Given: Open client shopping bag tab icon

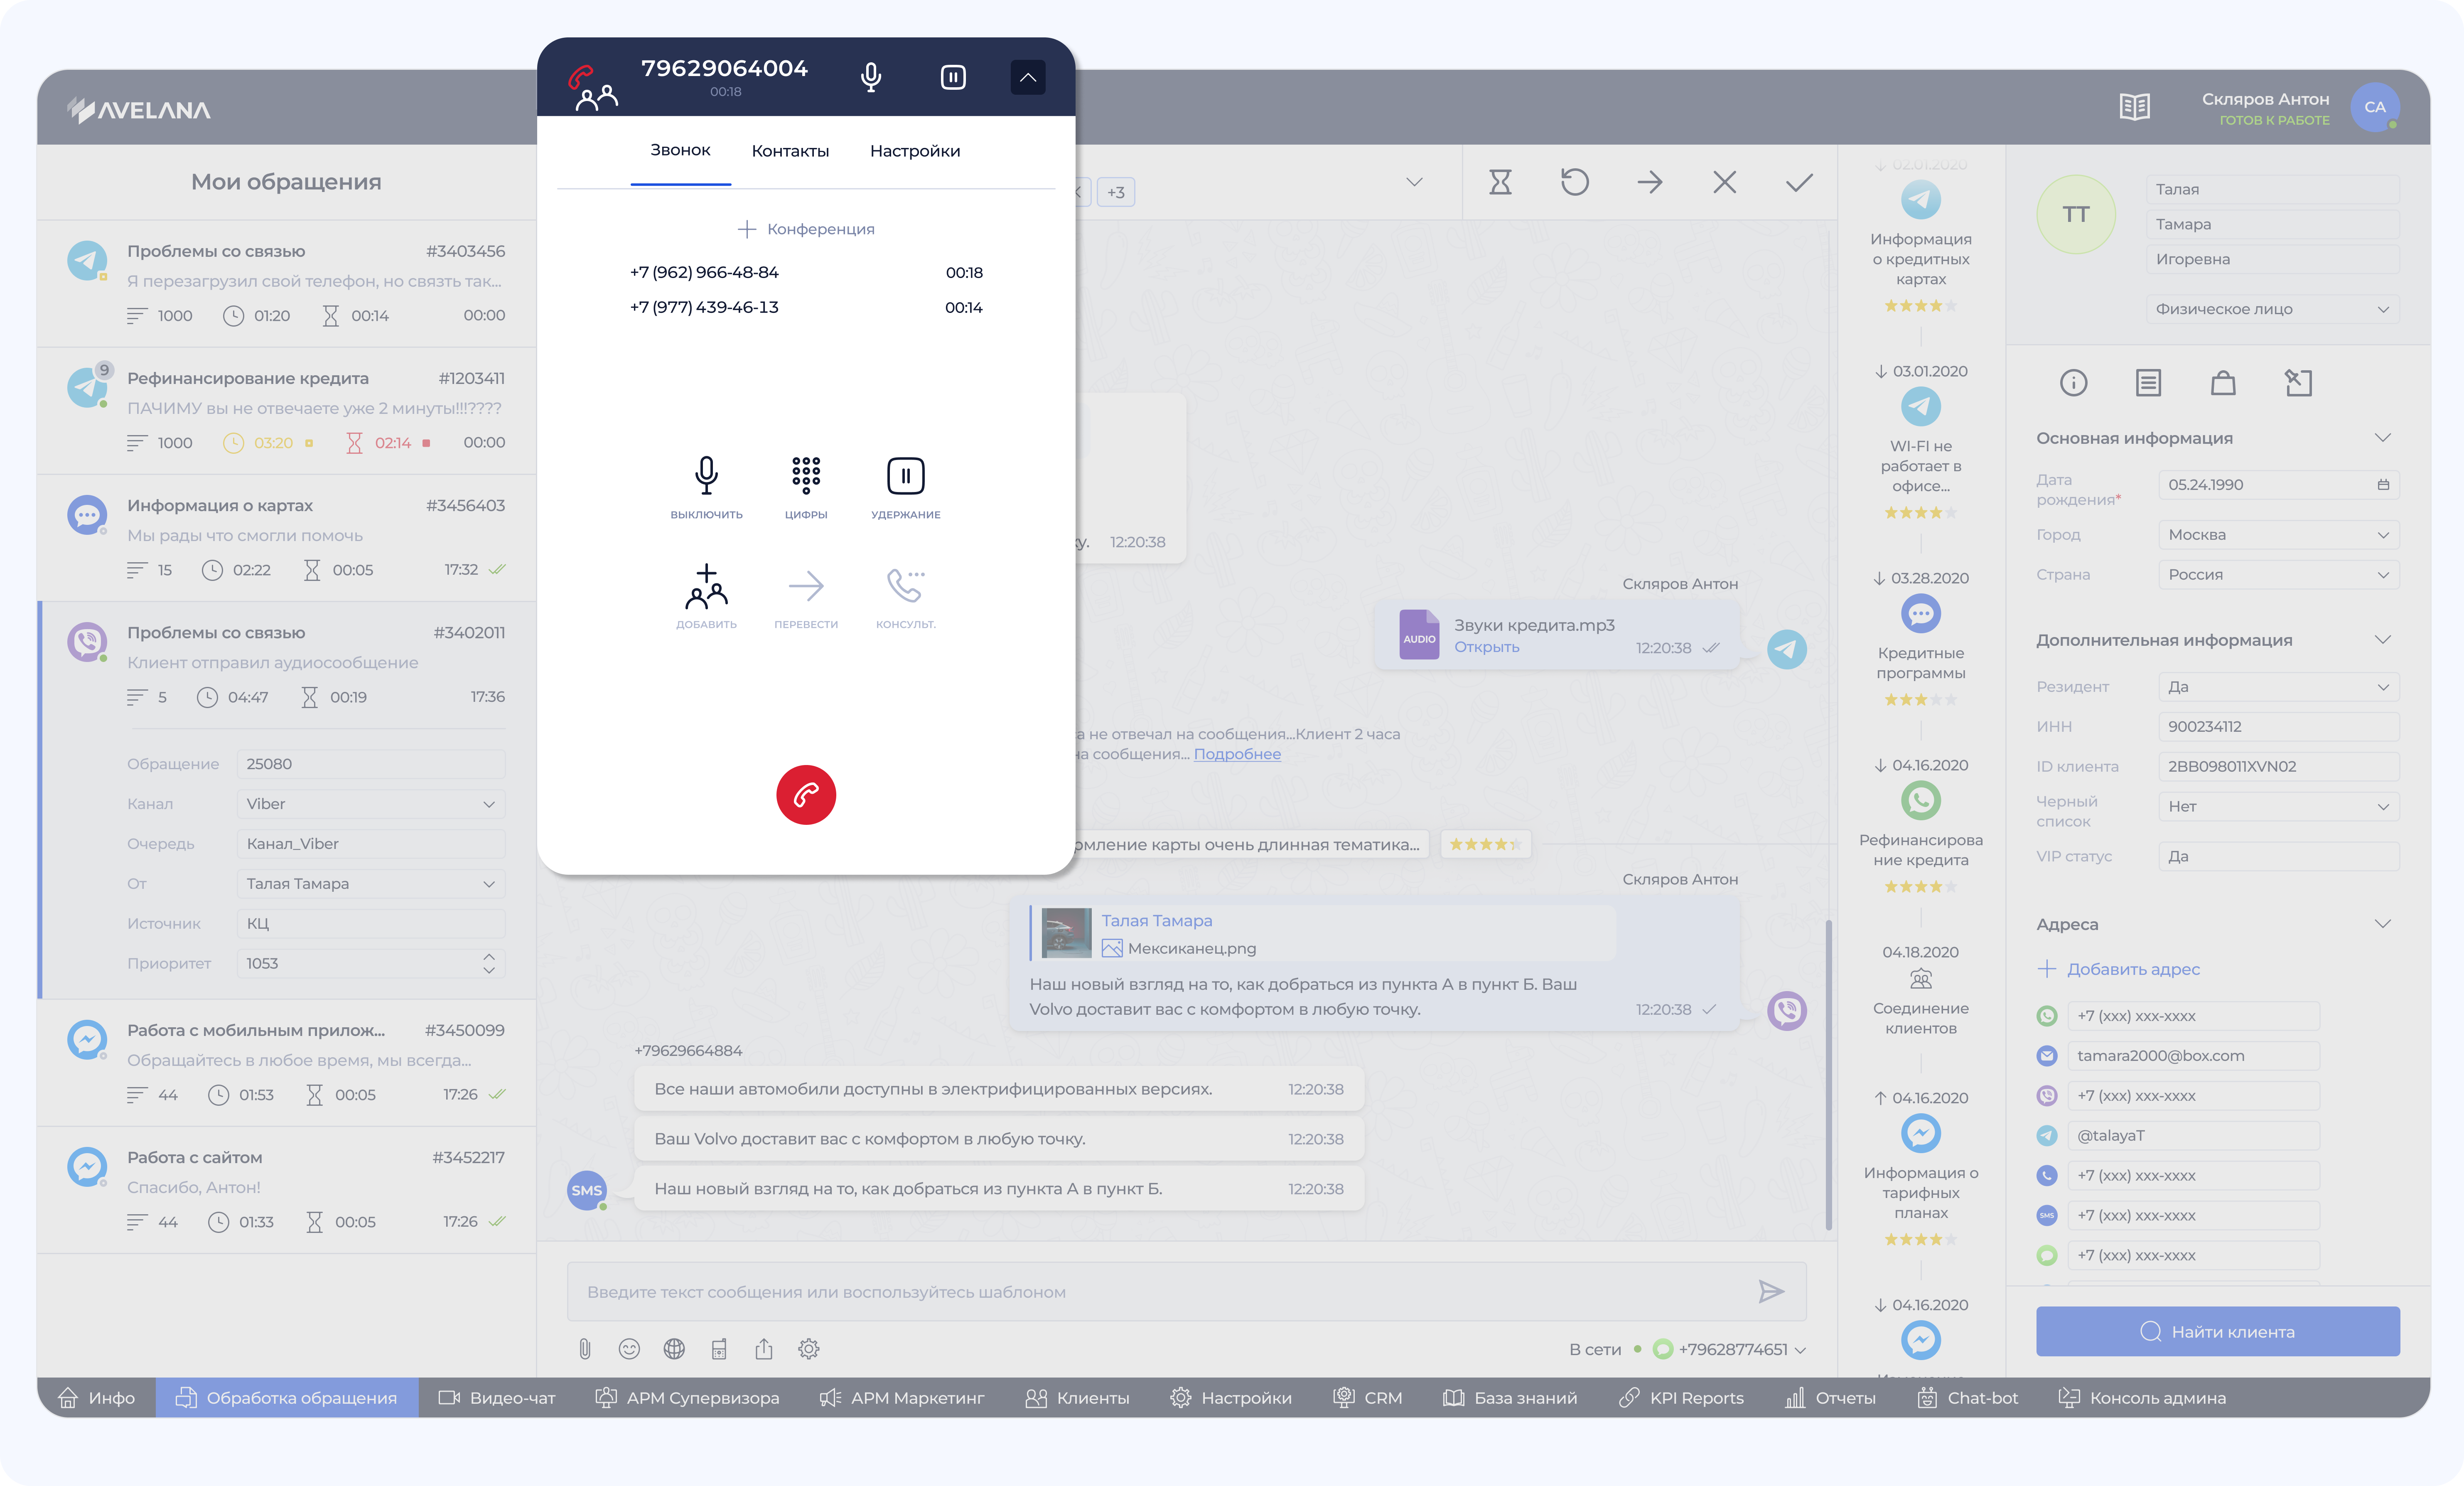Looking at the screenshot, I should coord(2223,383).
